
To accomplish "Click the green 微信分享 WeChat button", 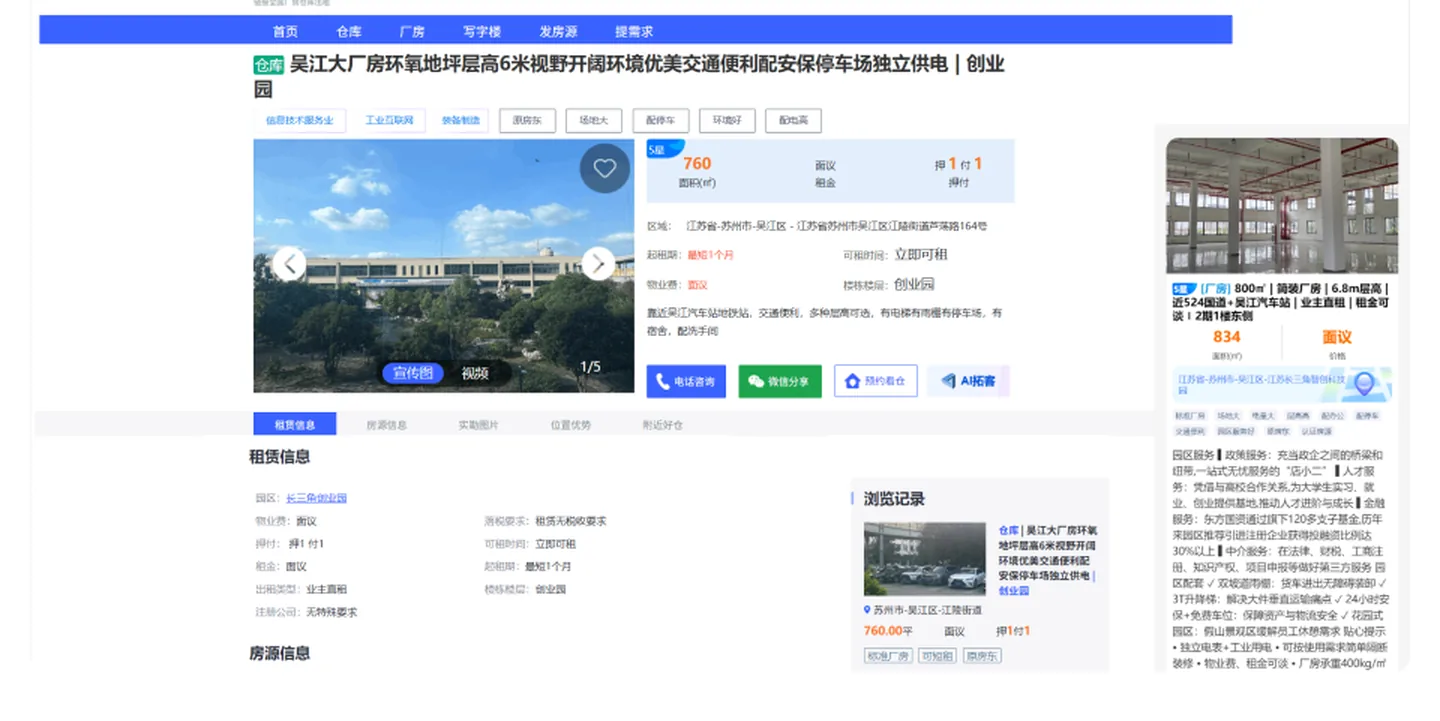I will [x=780, y=381].
